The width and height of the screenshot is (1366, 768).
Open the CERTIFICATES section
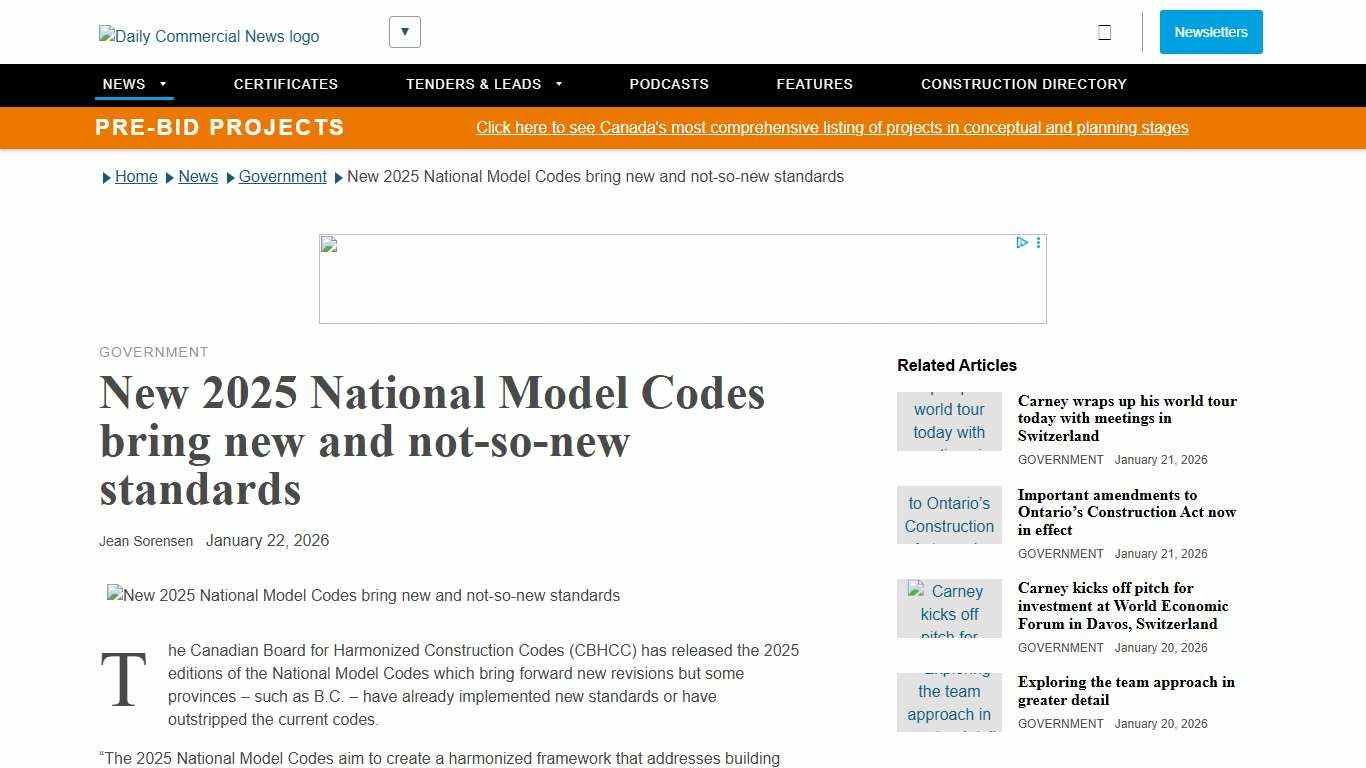(x=285, y=84)
